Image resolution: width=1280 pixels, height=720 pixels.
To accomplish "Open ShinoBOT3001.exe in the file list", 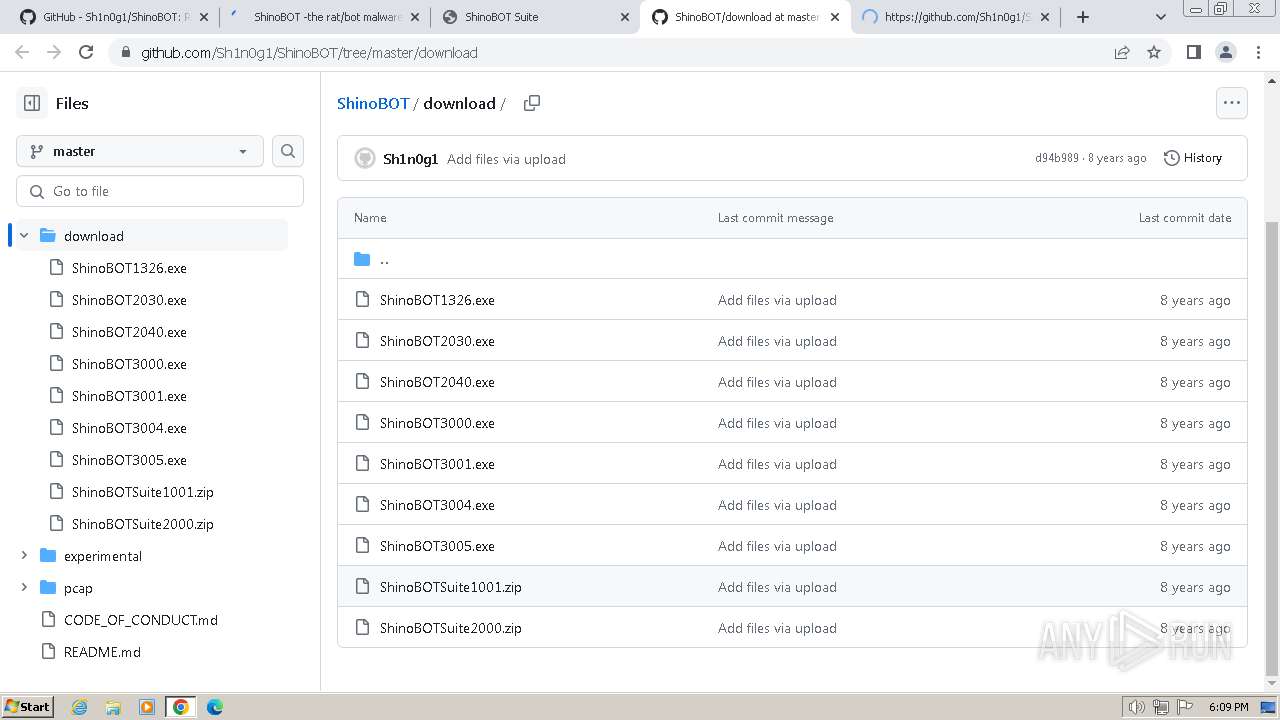I will (x=437, y=464).
